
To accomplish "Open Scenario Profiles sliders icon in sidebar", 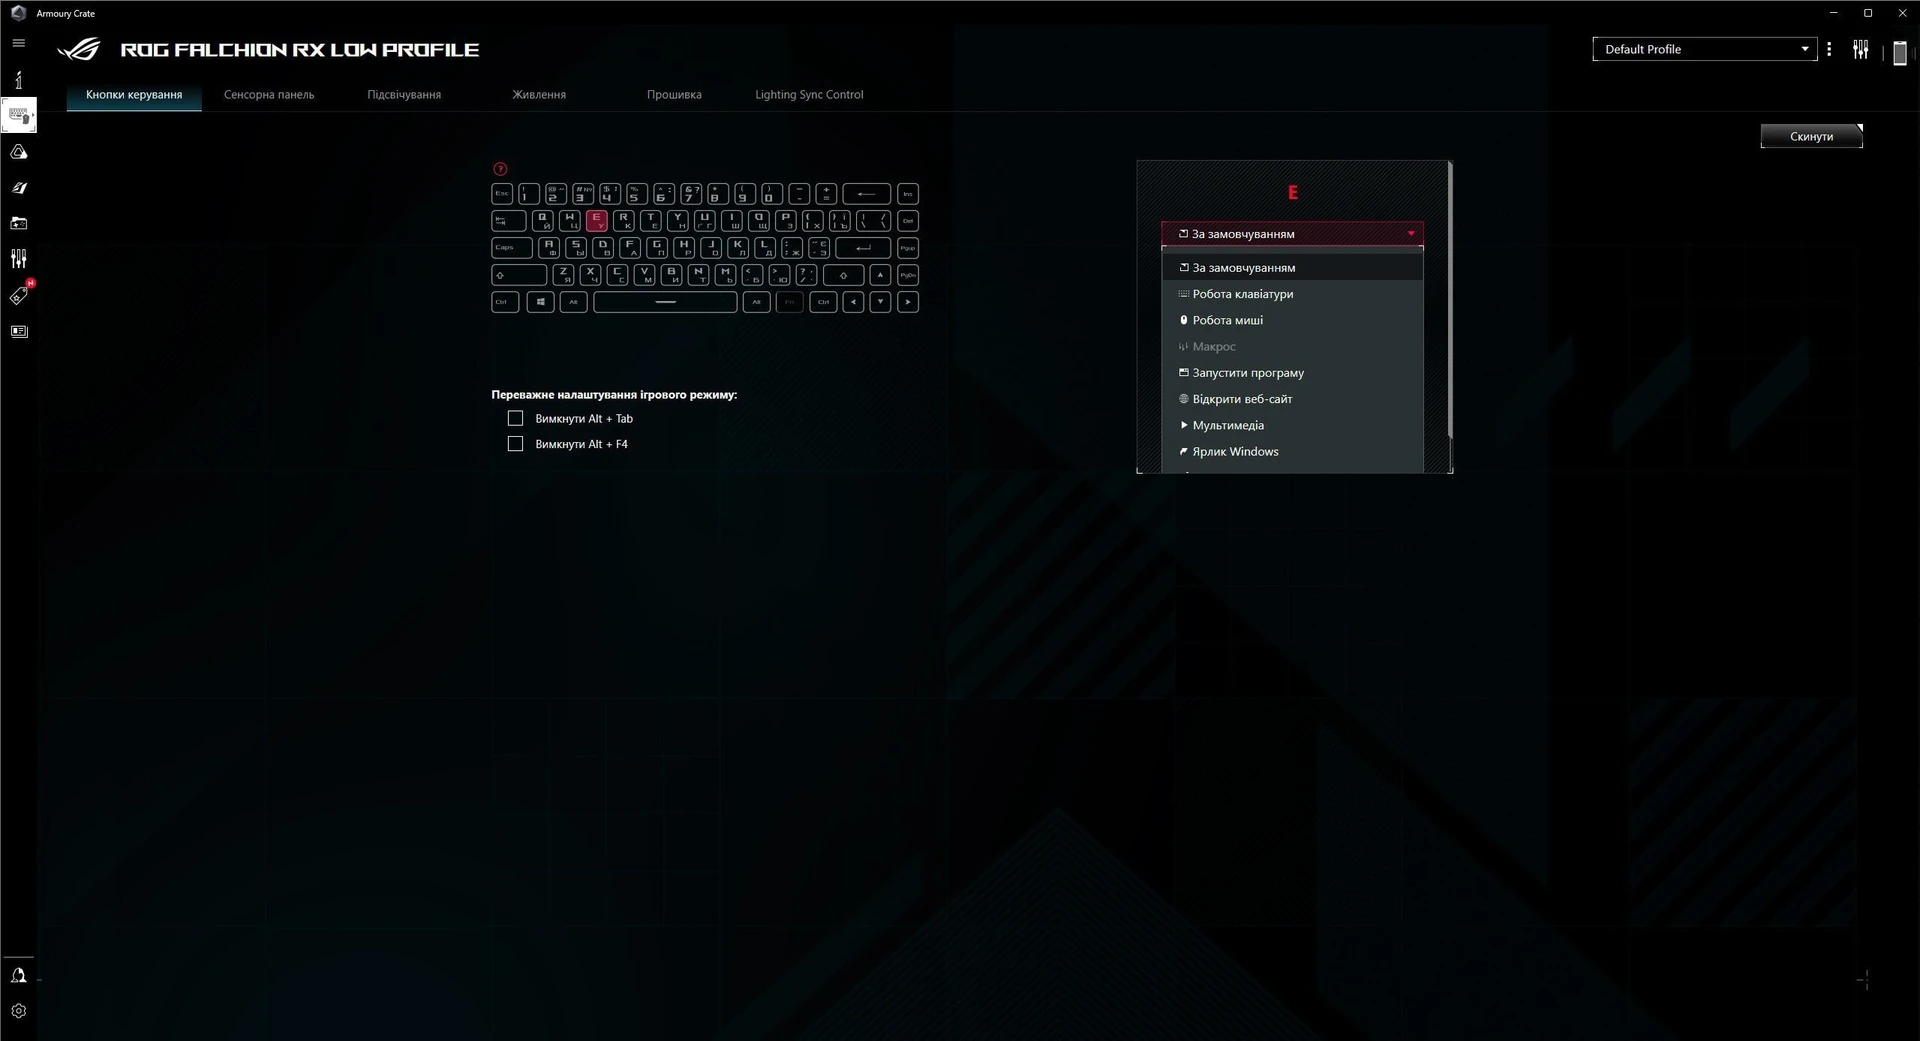I will pyautogui.click(x=18, y=259).
